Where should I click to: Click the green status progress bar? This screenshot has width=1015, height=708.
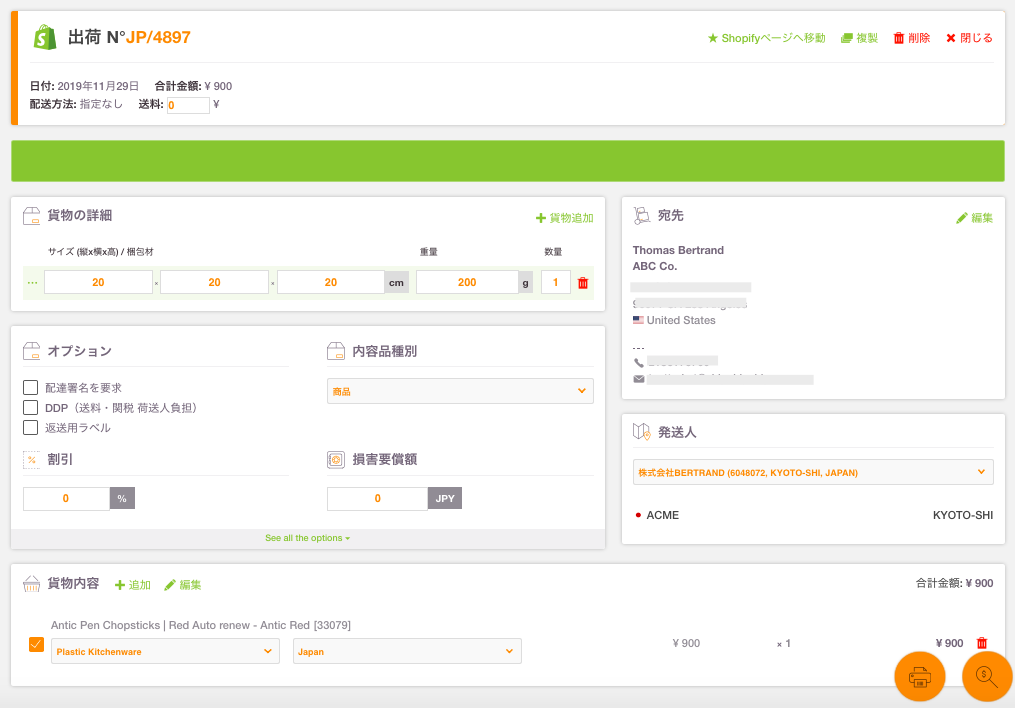click(508, 161)
